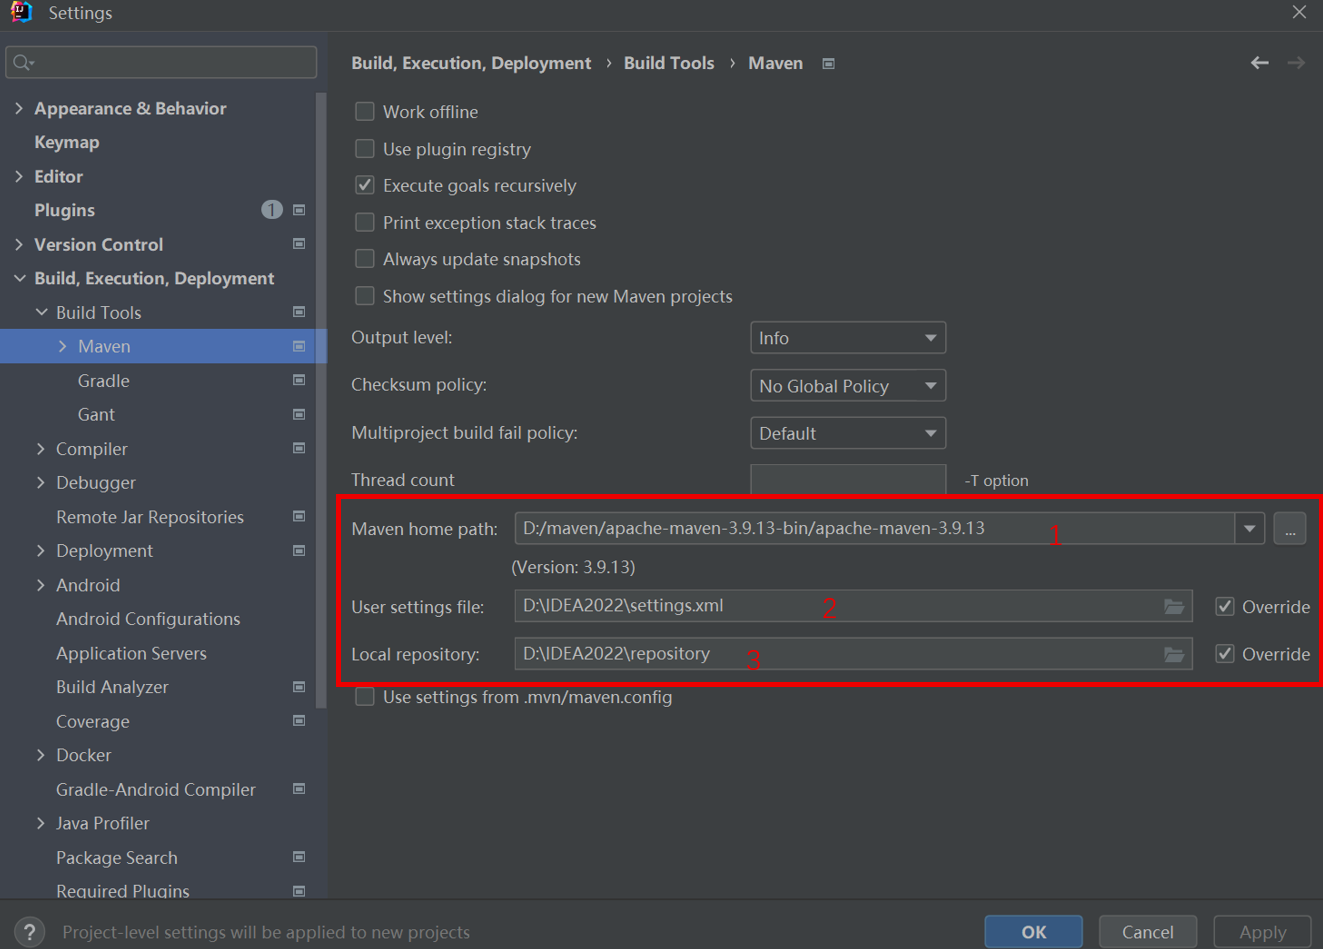Screen dimensions: 1323x949
Task: Uncheck Override for User settings file
Action: [x=1225, y=606]
